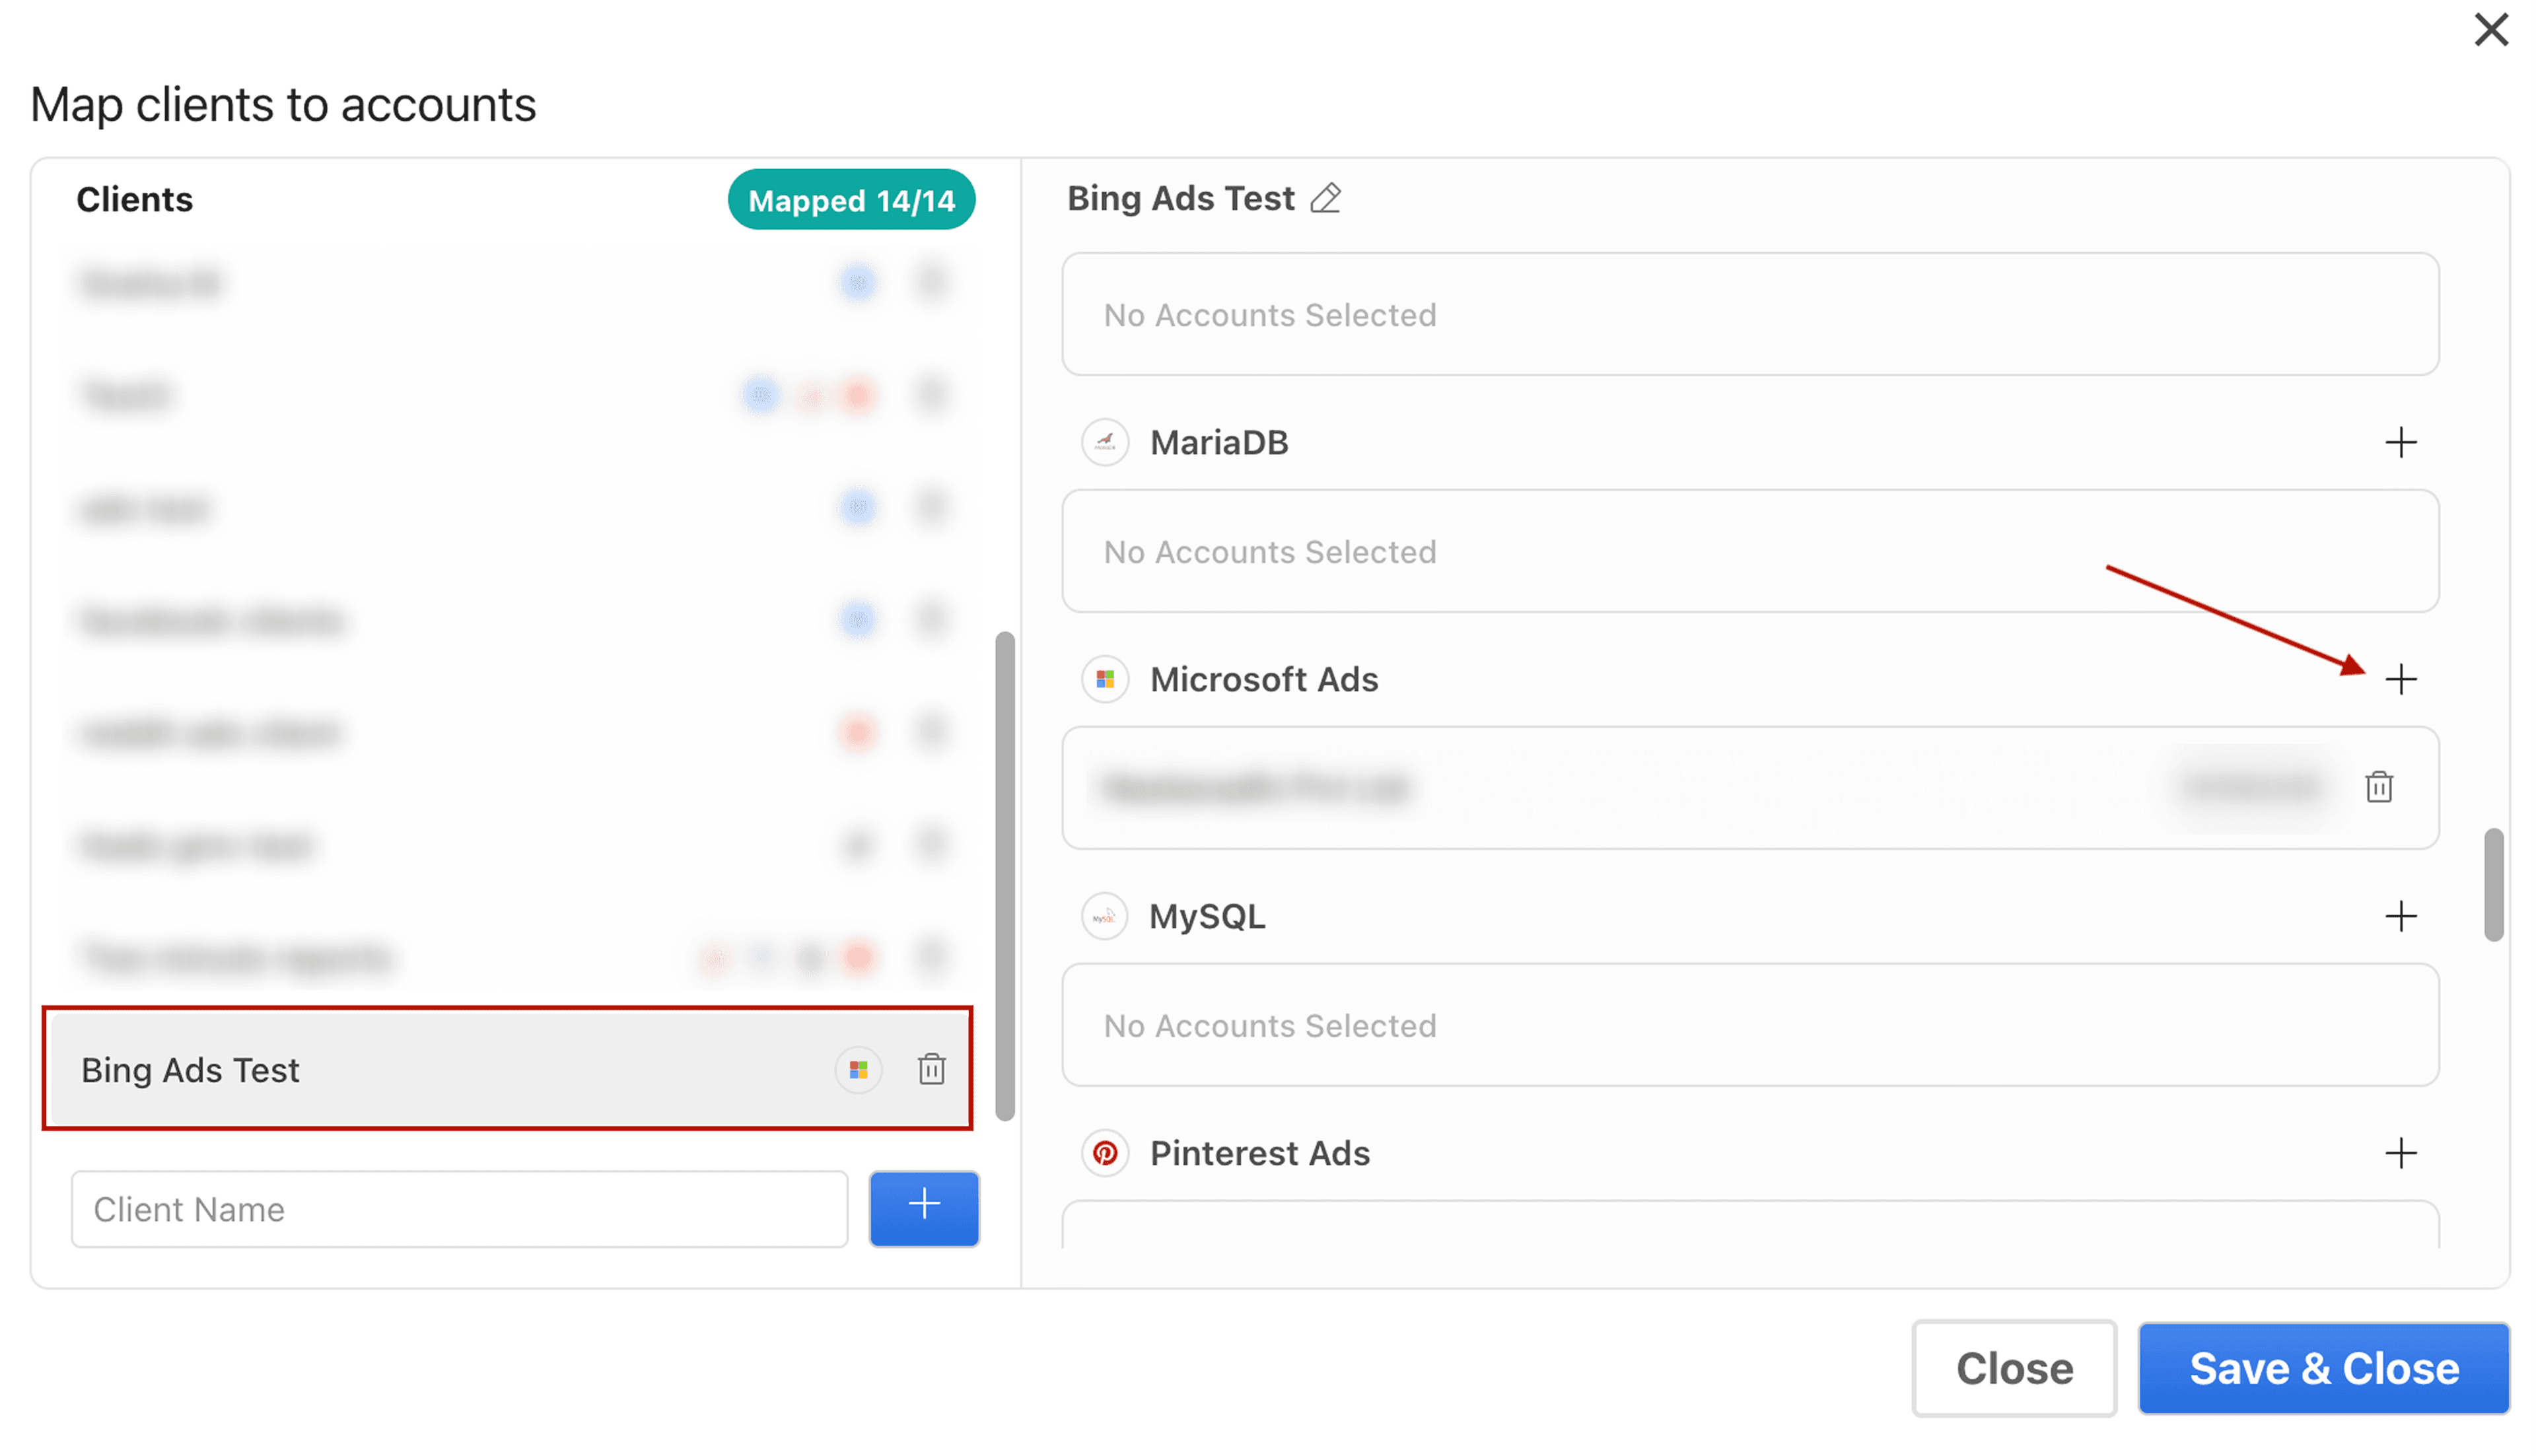The image size is (2536, 1456).
Task: Focus the Client Name input field
Action: point(459,1209)
